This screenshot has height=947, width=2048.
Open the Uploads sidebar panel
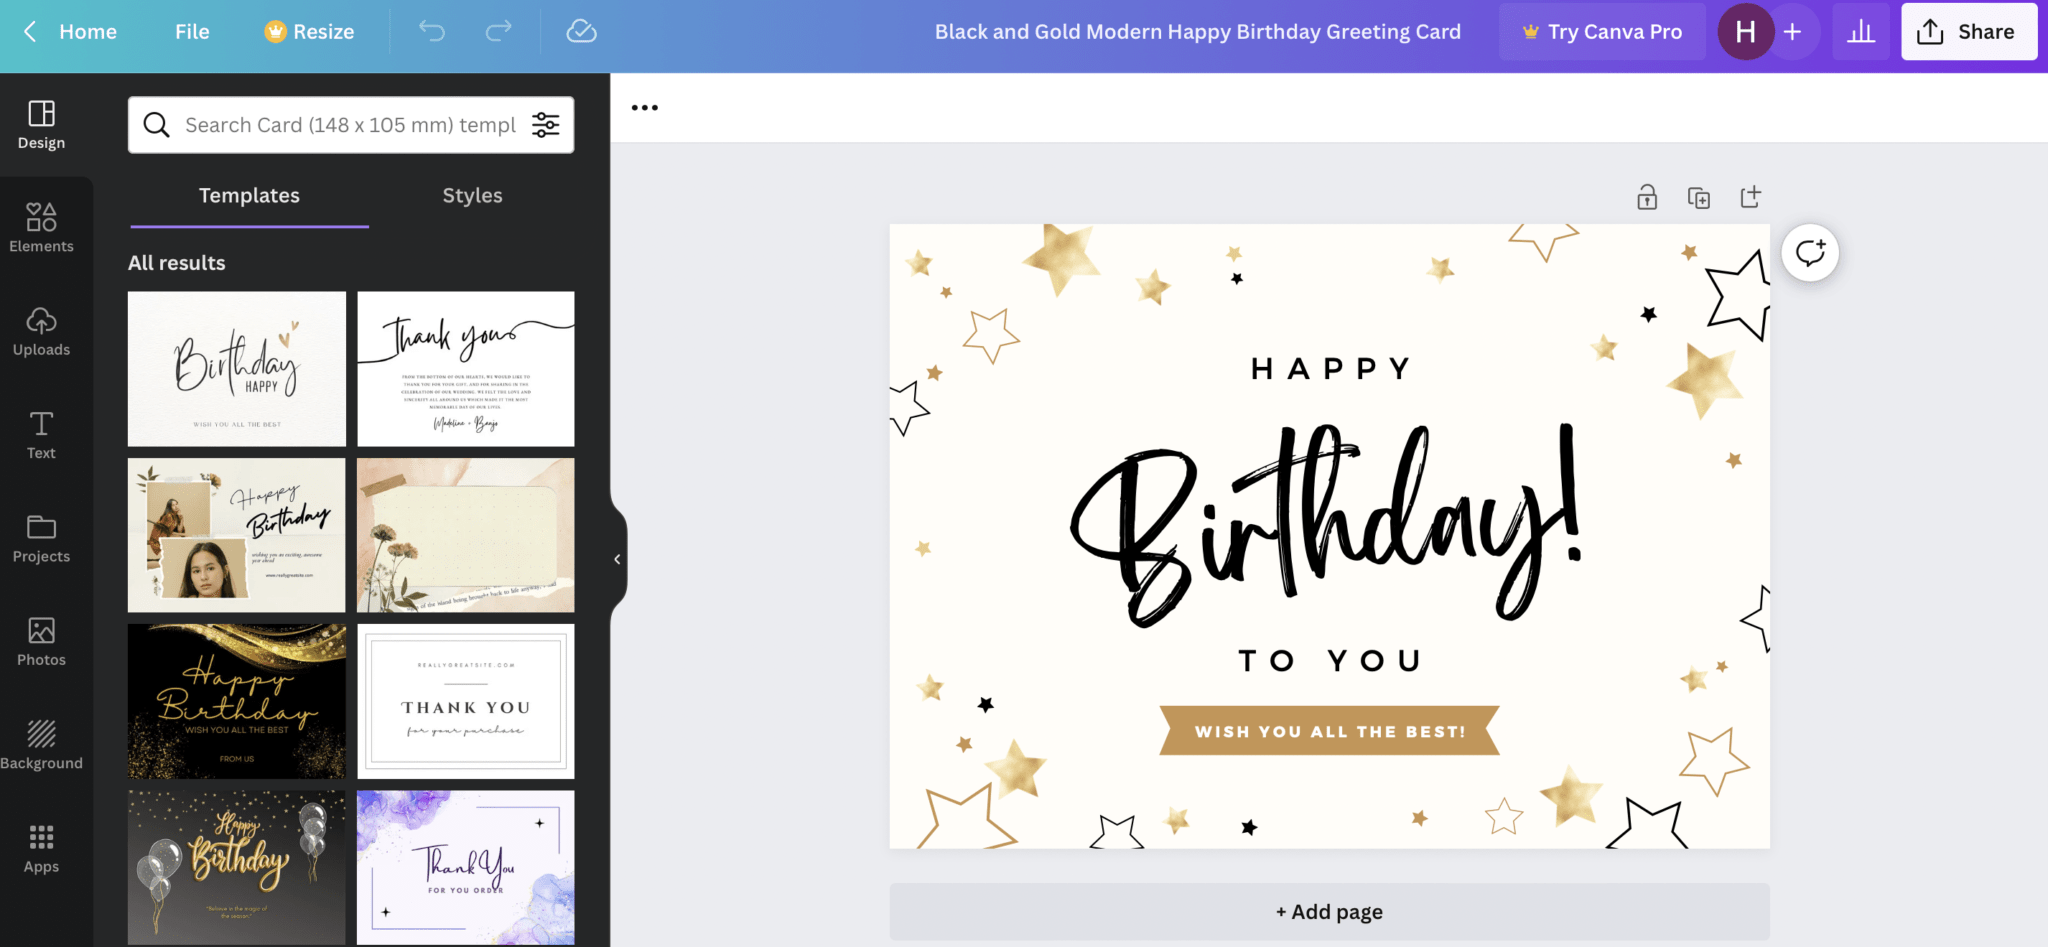[41, 332]
